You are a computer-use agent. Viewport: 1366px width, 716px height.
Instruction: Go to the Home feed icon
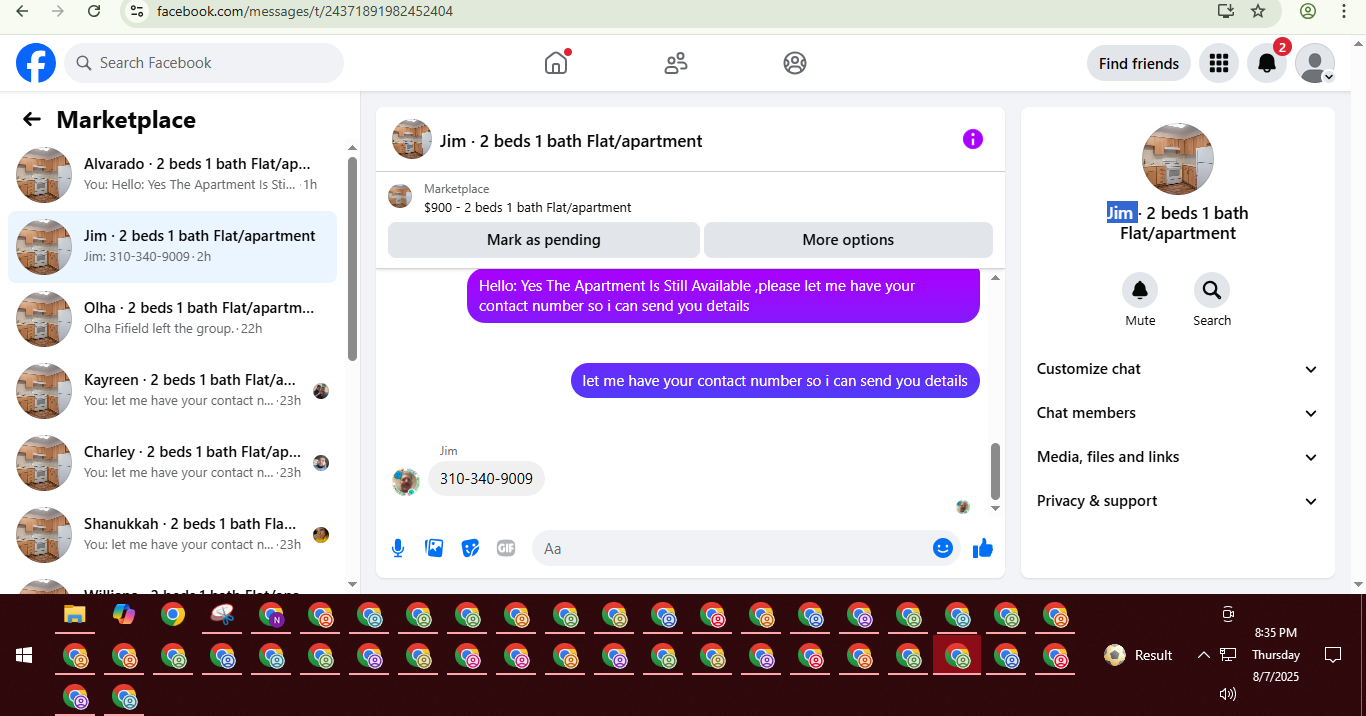pos(556,63)
